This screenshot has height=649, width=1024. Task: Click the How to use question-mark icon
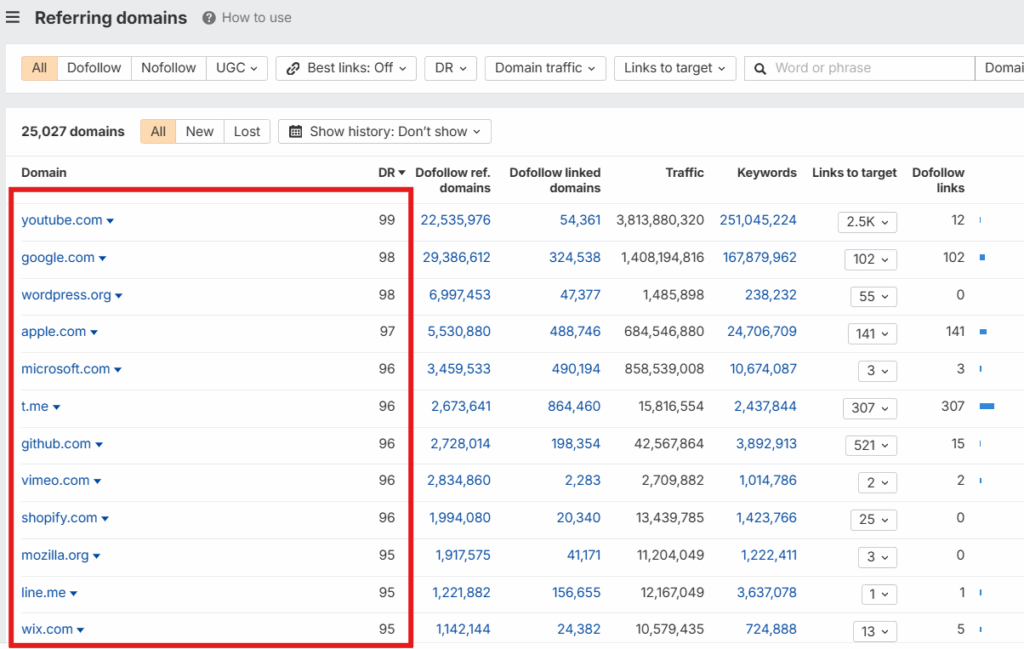209,18
